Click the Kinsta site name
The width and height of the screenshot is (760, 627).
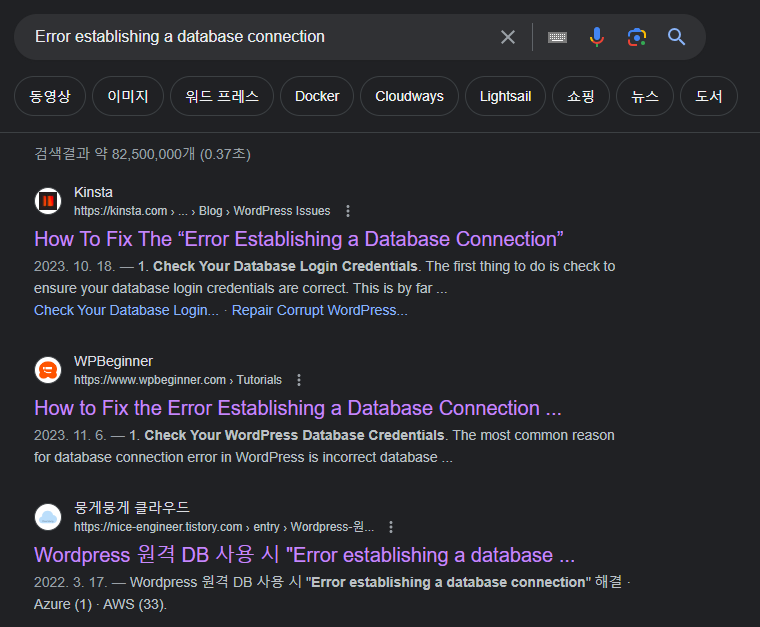point(93,192)
